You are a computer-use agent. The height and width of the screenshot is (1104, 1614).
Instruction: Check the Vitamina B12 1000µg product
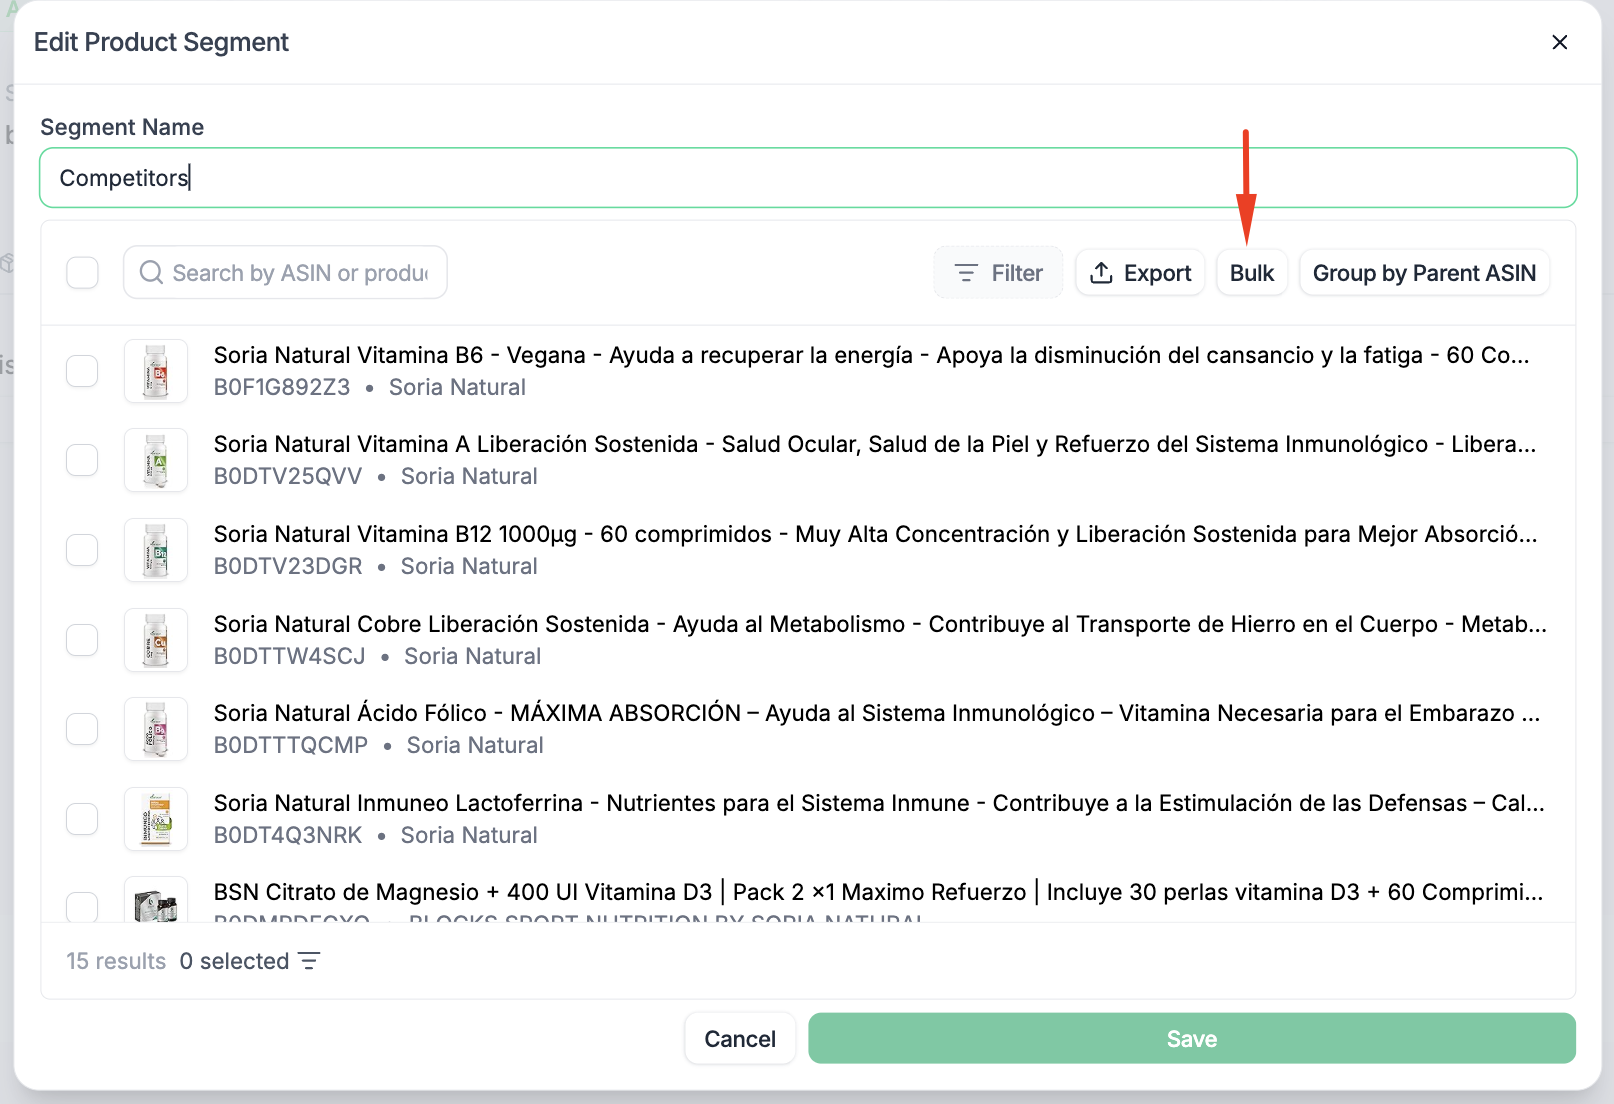[82, 550]
